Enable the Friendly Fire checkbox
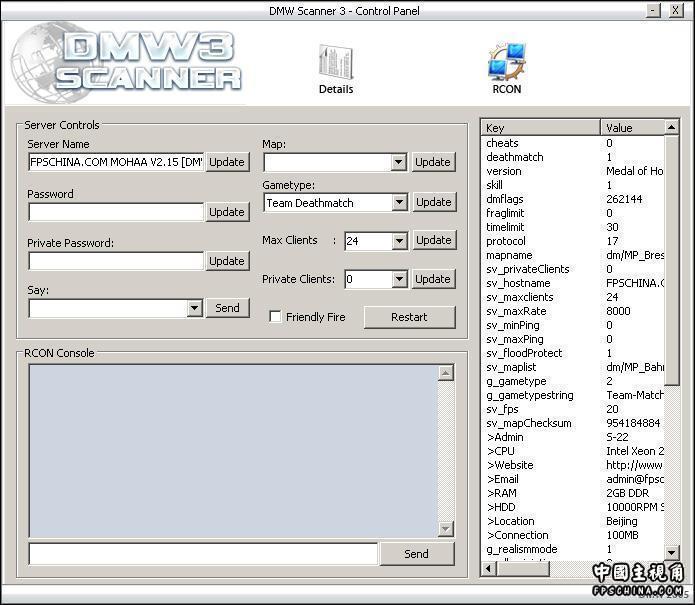This screenshot has height=605, width=695. click(275, 317)
